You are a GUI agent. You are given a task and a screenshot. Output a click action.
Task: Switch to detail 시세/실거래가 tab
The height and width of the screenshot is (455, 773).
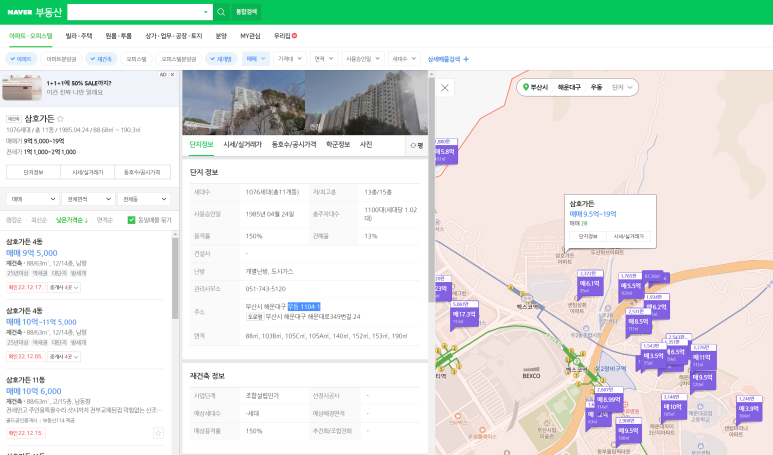(242, 144)
